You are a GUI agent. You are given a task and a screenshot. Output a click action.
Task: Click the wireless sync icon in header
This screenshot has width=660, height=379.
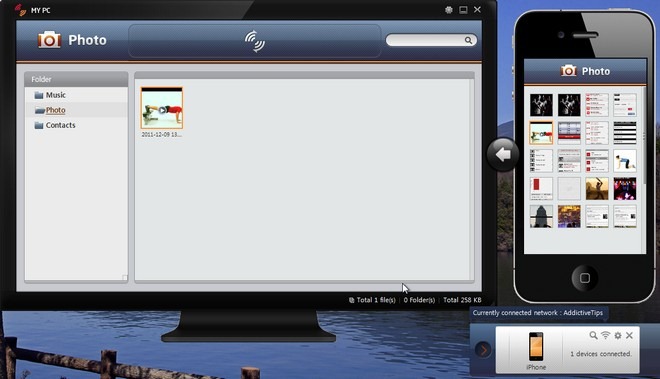coord(255,41)
